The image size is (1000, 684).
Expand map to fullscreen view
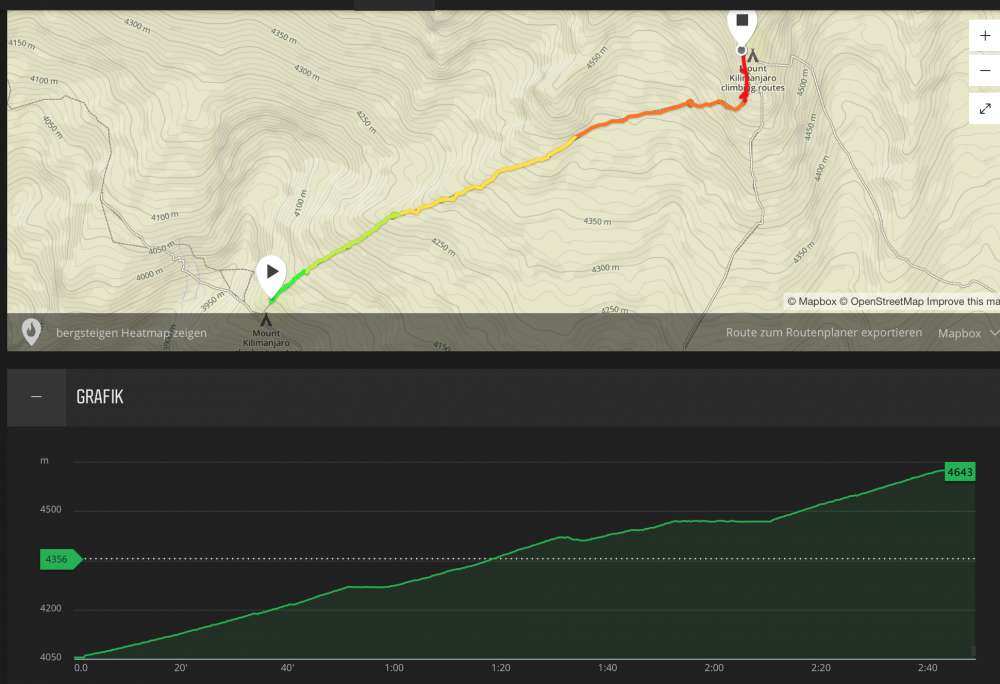(x=984, y=108)
